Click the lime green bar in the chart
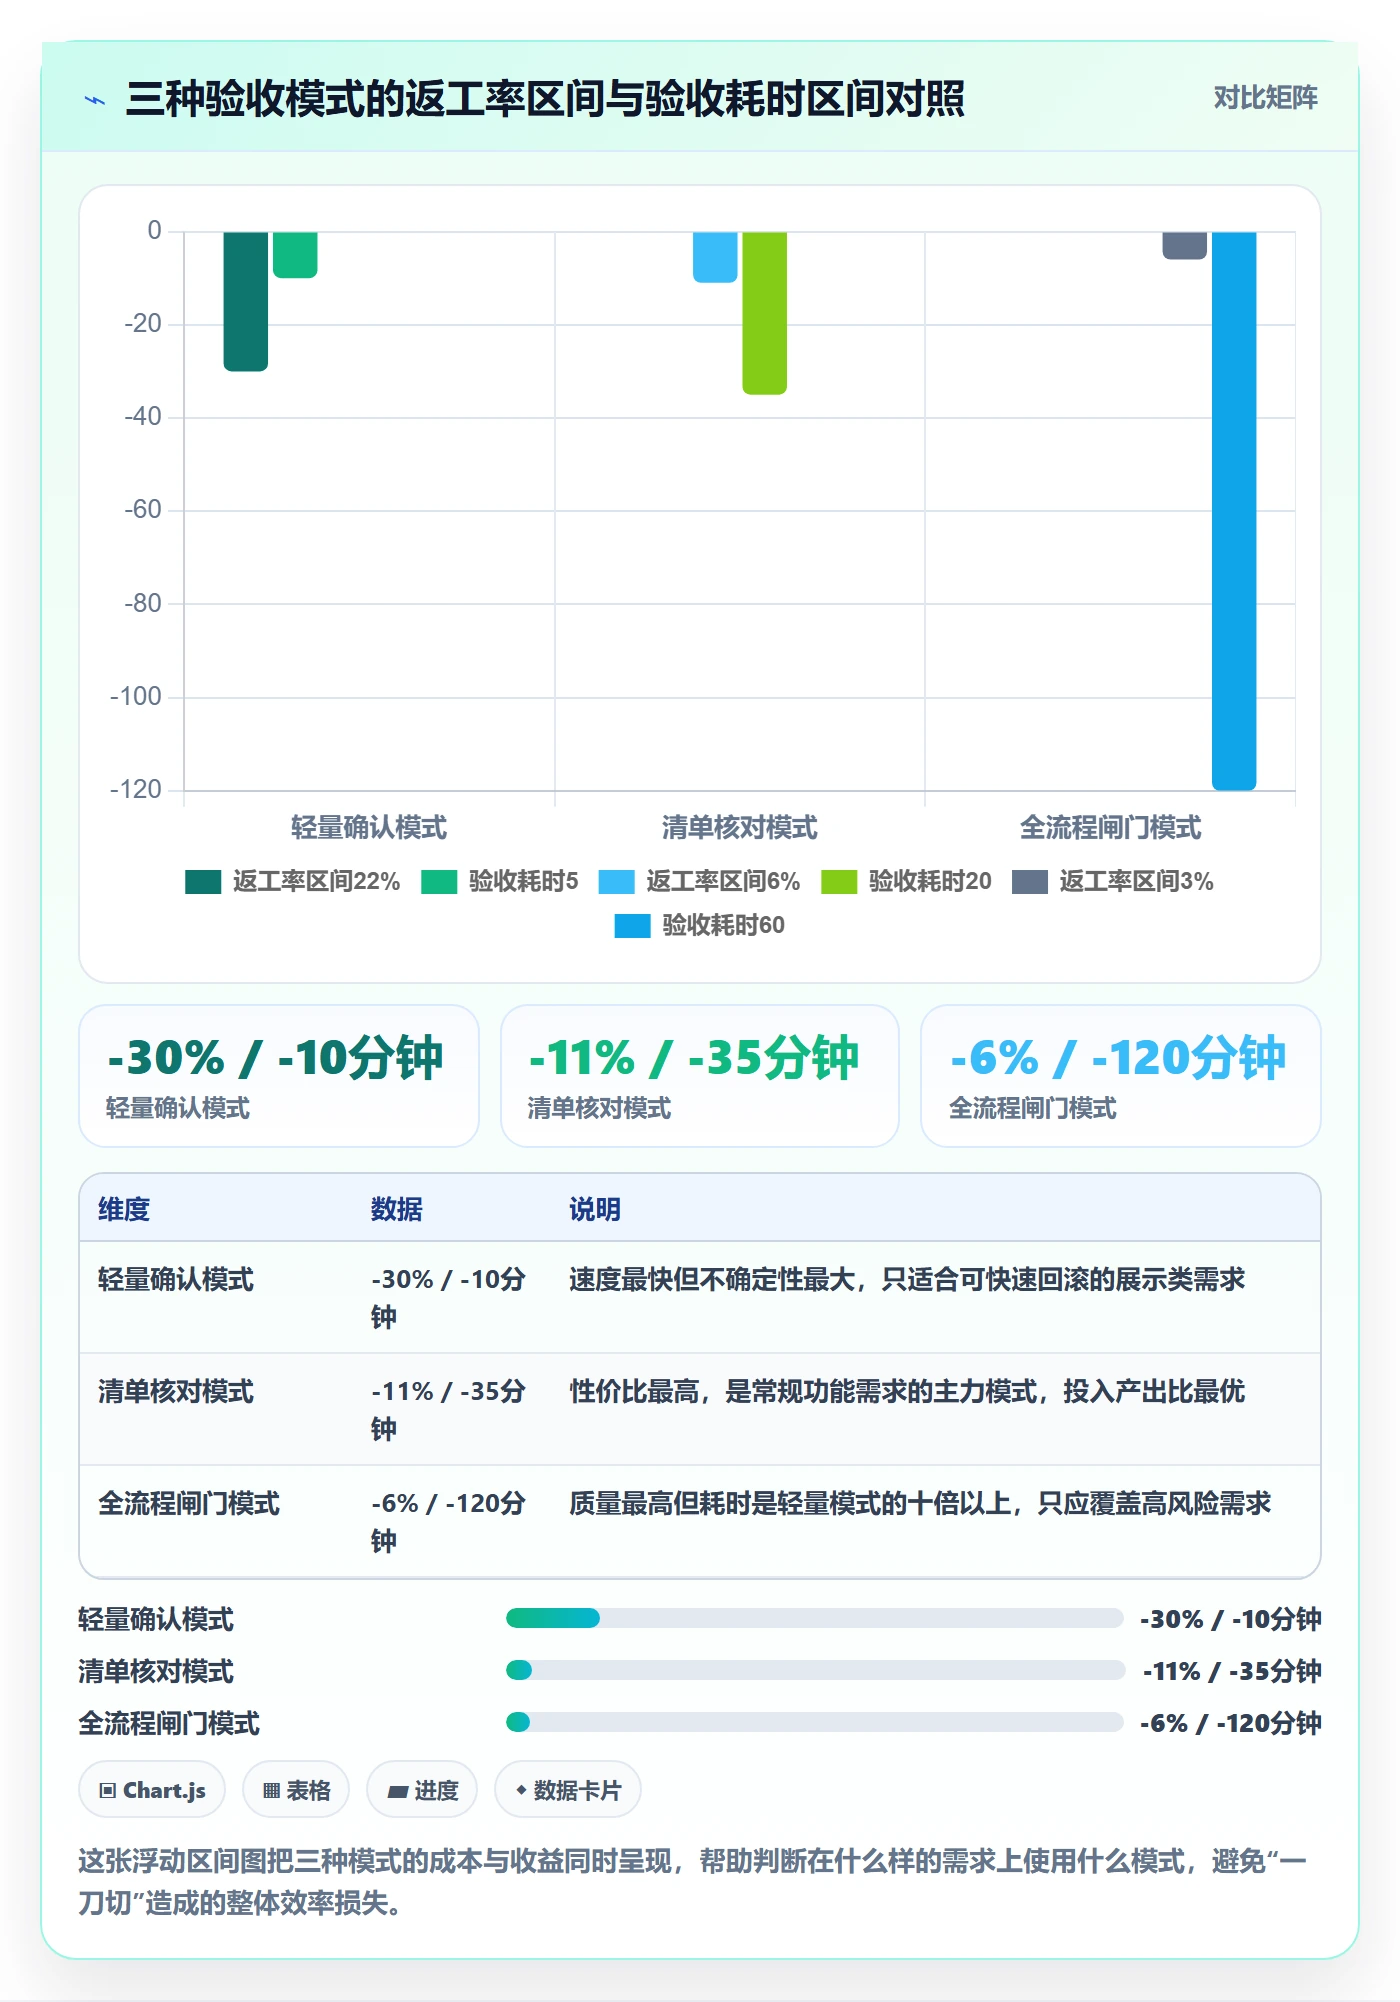 (x=764, y=313)
